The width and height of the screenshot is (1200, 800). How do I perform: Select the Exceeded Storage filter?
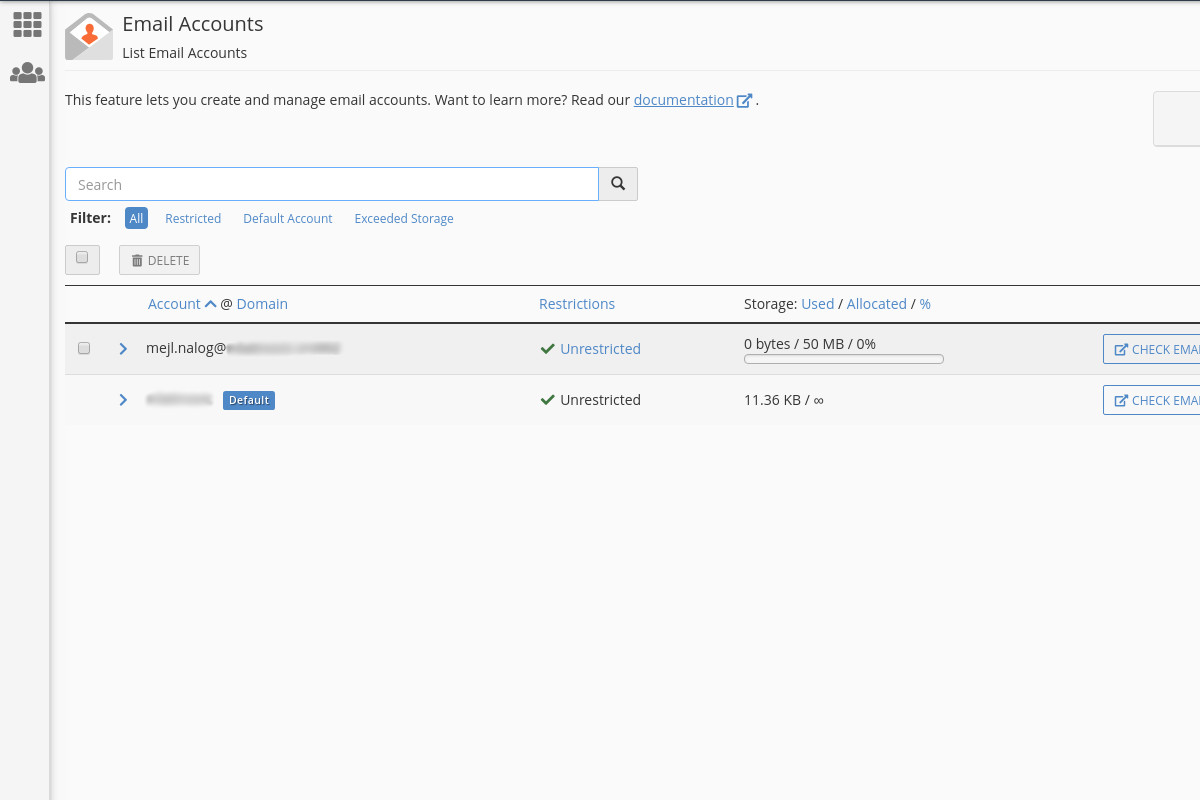click(404, 219)
